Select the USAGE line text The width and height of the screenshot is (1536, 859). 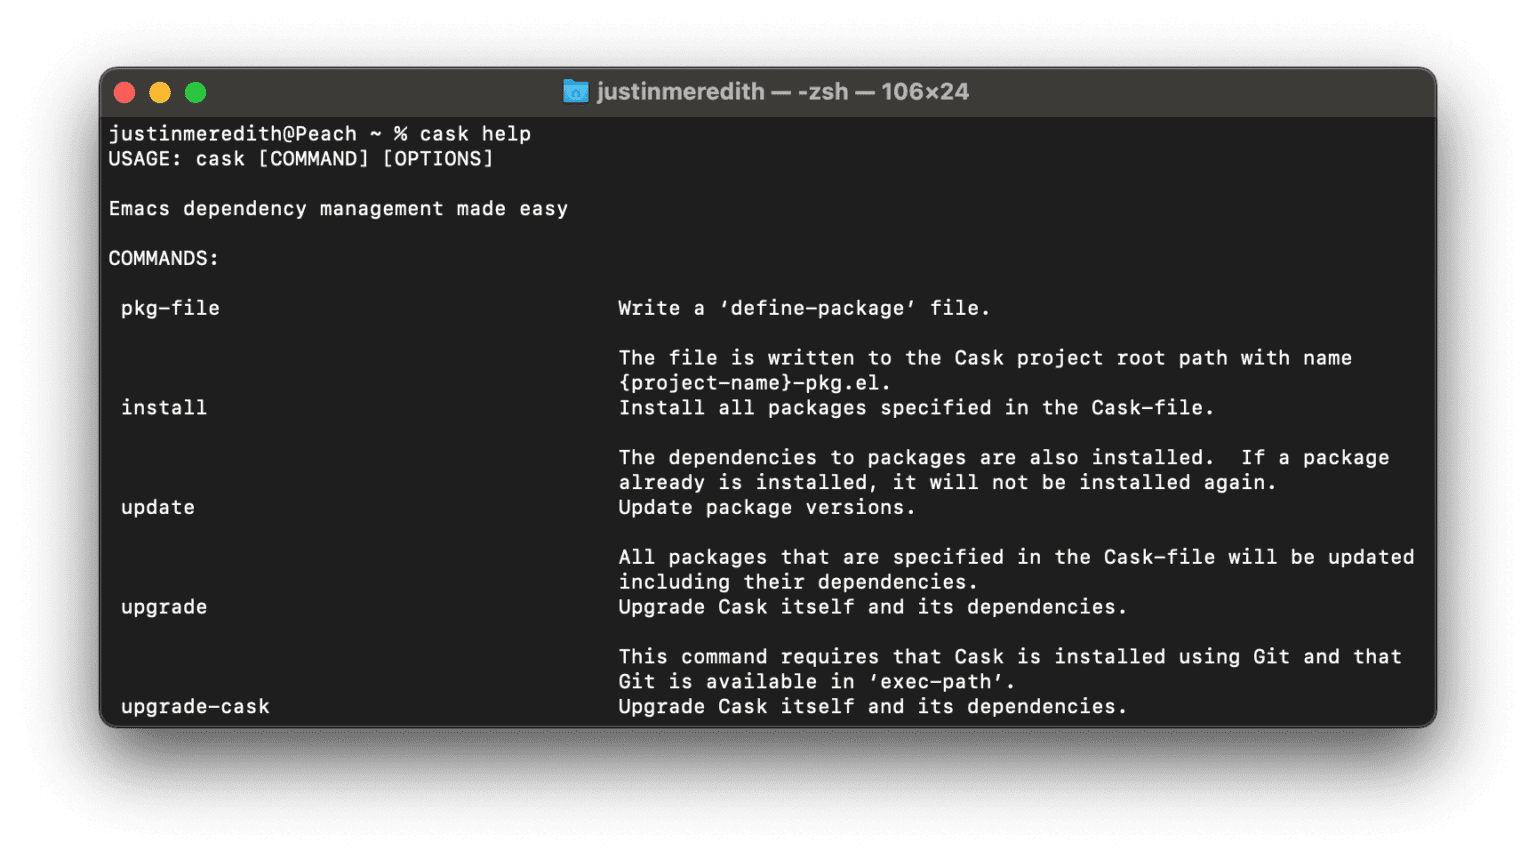tap(300, 158)
